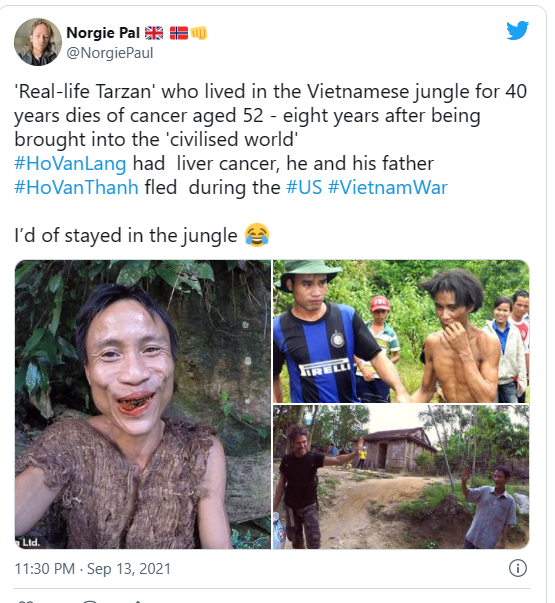The image size is (555, 603).
Task: Click the UK flag emoji beside name
Action: 154,33
